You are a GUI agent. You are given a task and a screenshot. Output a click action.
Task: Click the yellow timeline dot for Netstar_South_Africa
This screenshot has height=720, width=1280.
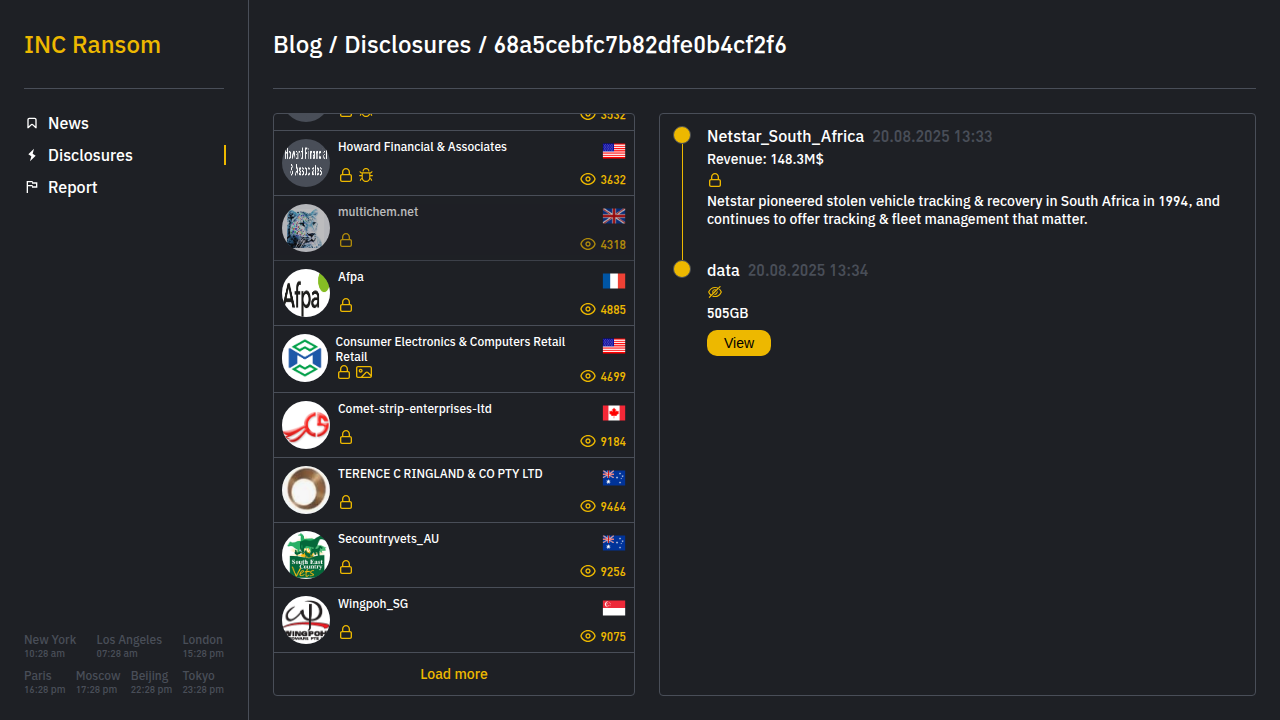tap(682, 135)
